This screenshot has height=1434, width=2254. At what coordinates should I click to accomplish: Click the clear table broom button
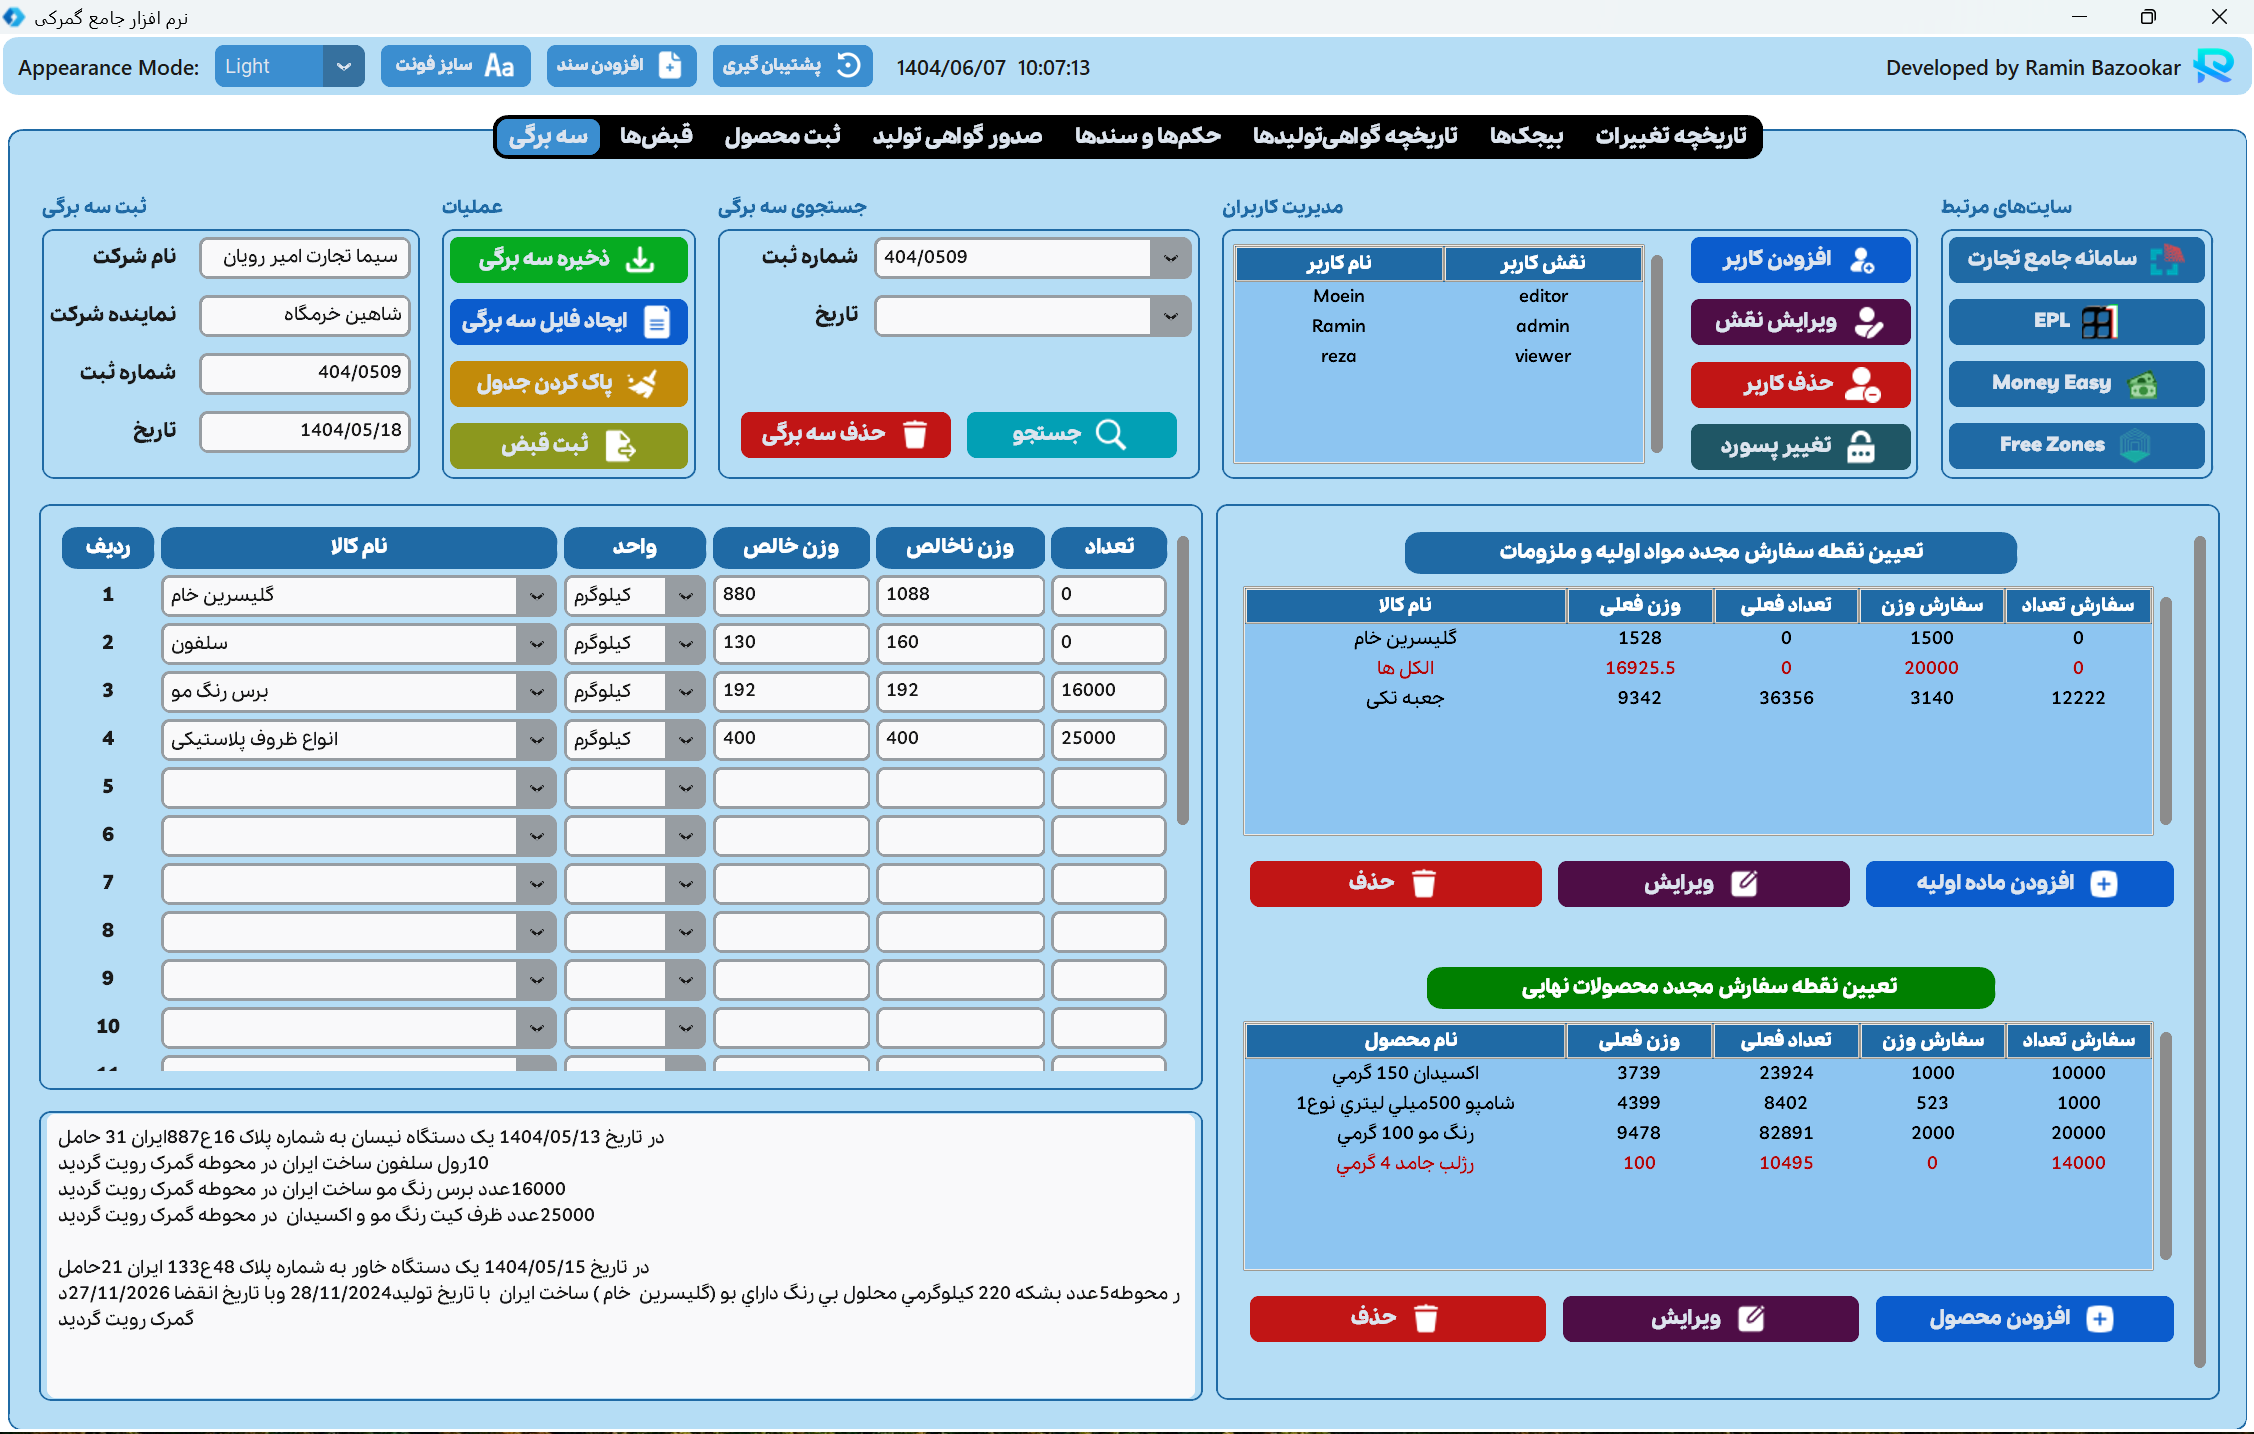click(x=568, y=384)
